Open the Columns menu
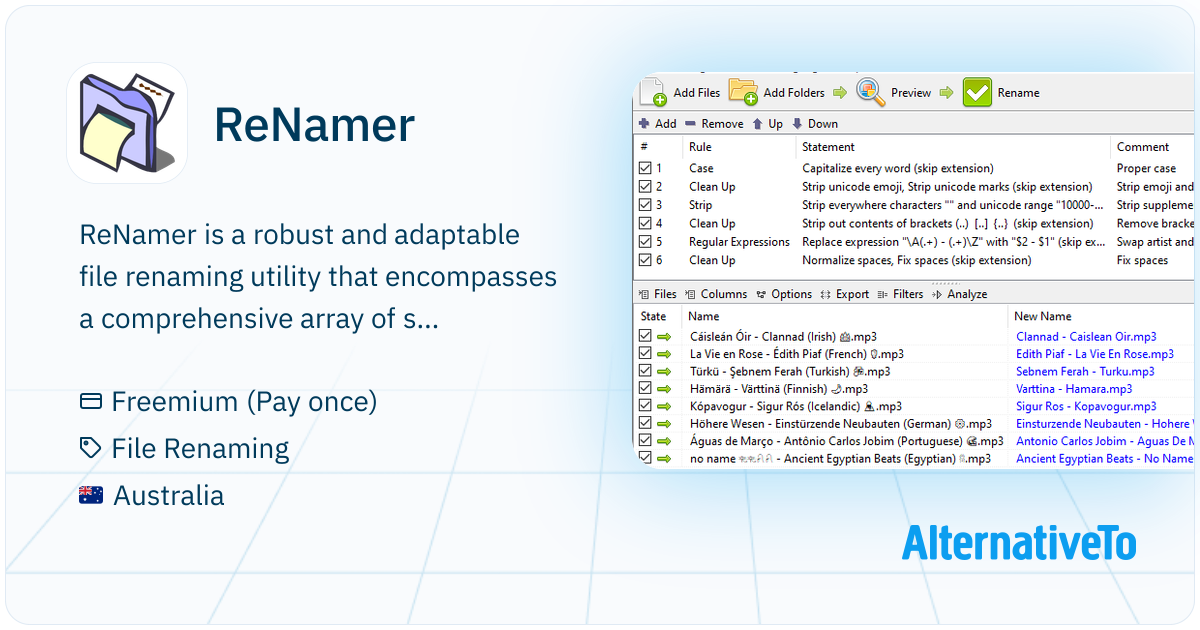 (x=716, y=294)
